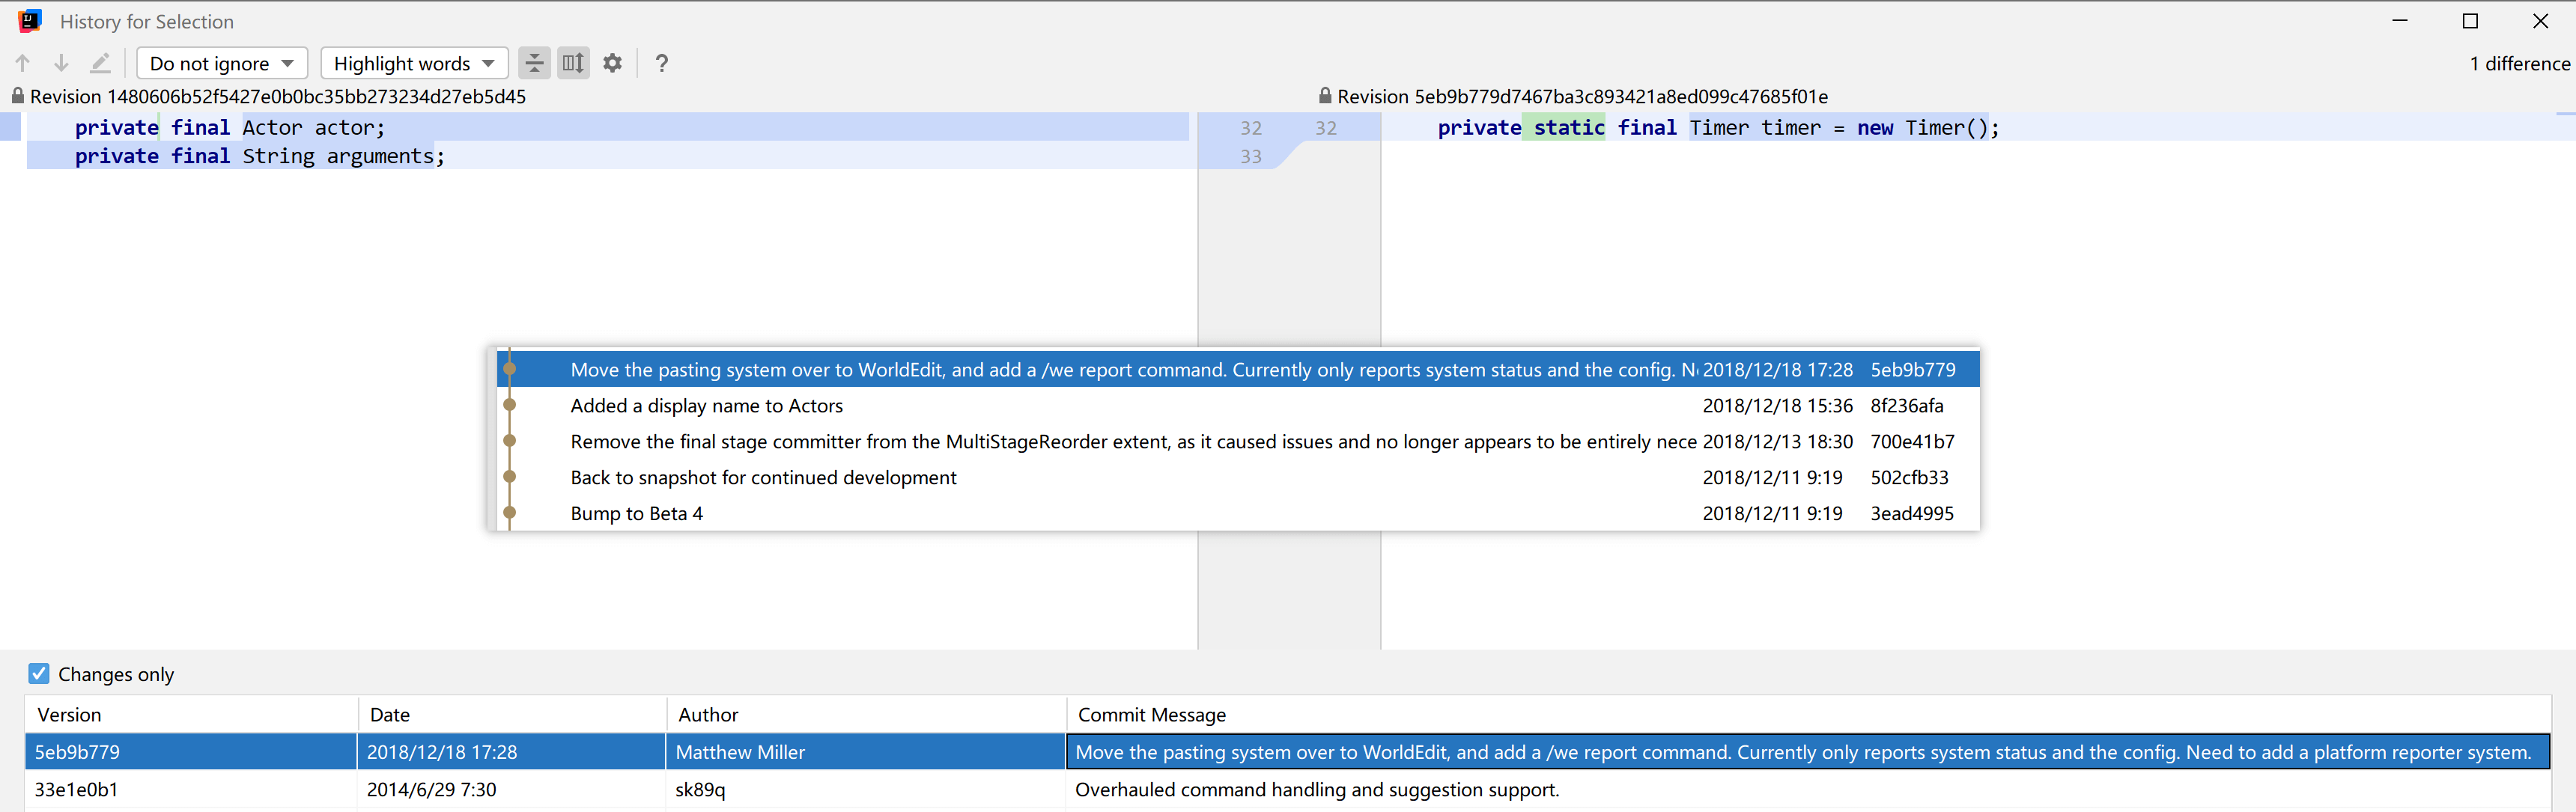
Task: Click lock icon beside left revision
Action: coord(17,96)
